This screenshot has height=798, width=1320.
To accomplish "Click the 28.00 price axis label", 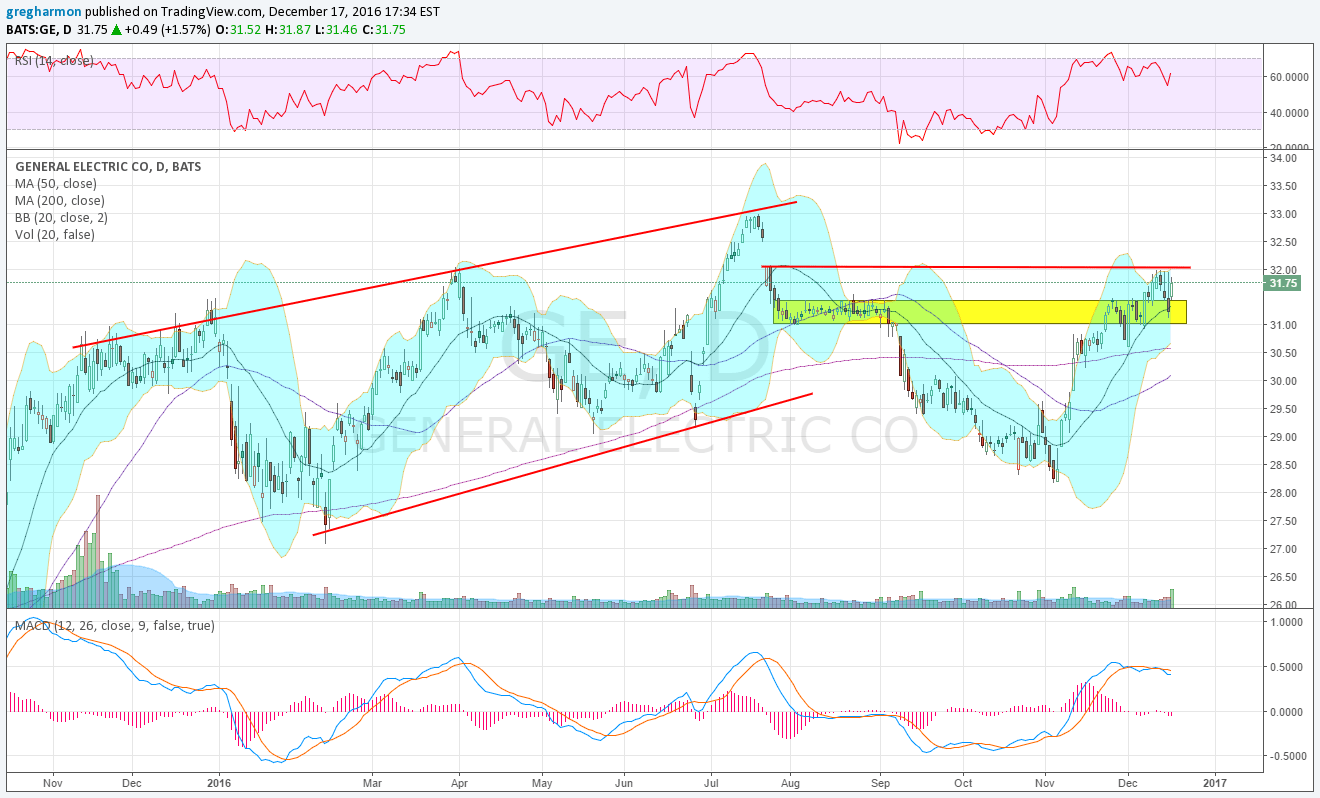I will 1283,493.
